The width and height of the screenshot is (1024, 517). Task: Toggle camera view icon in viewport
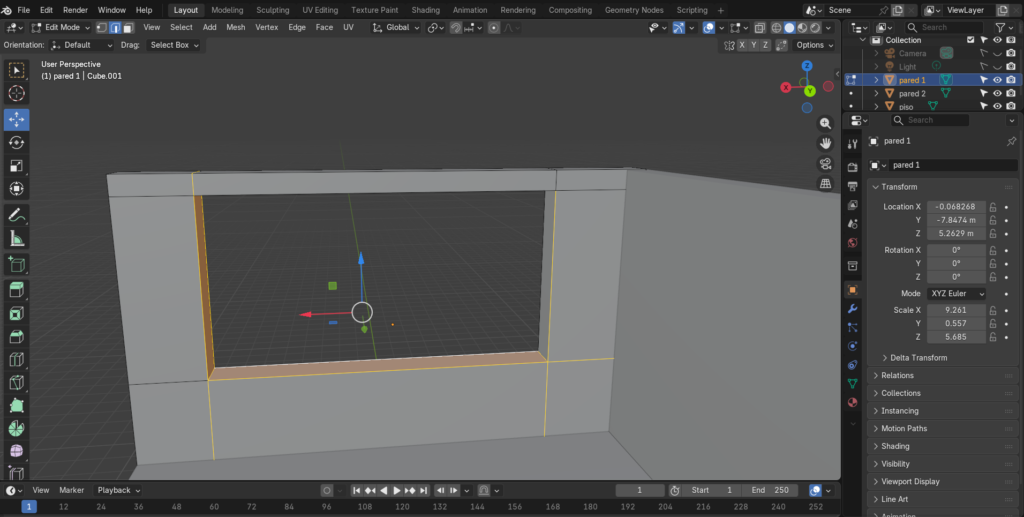pos(825,164)
